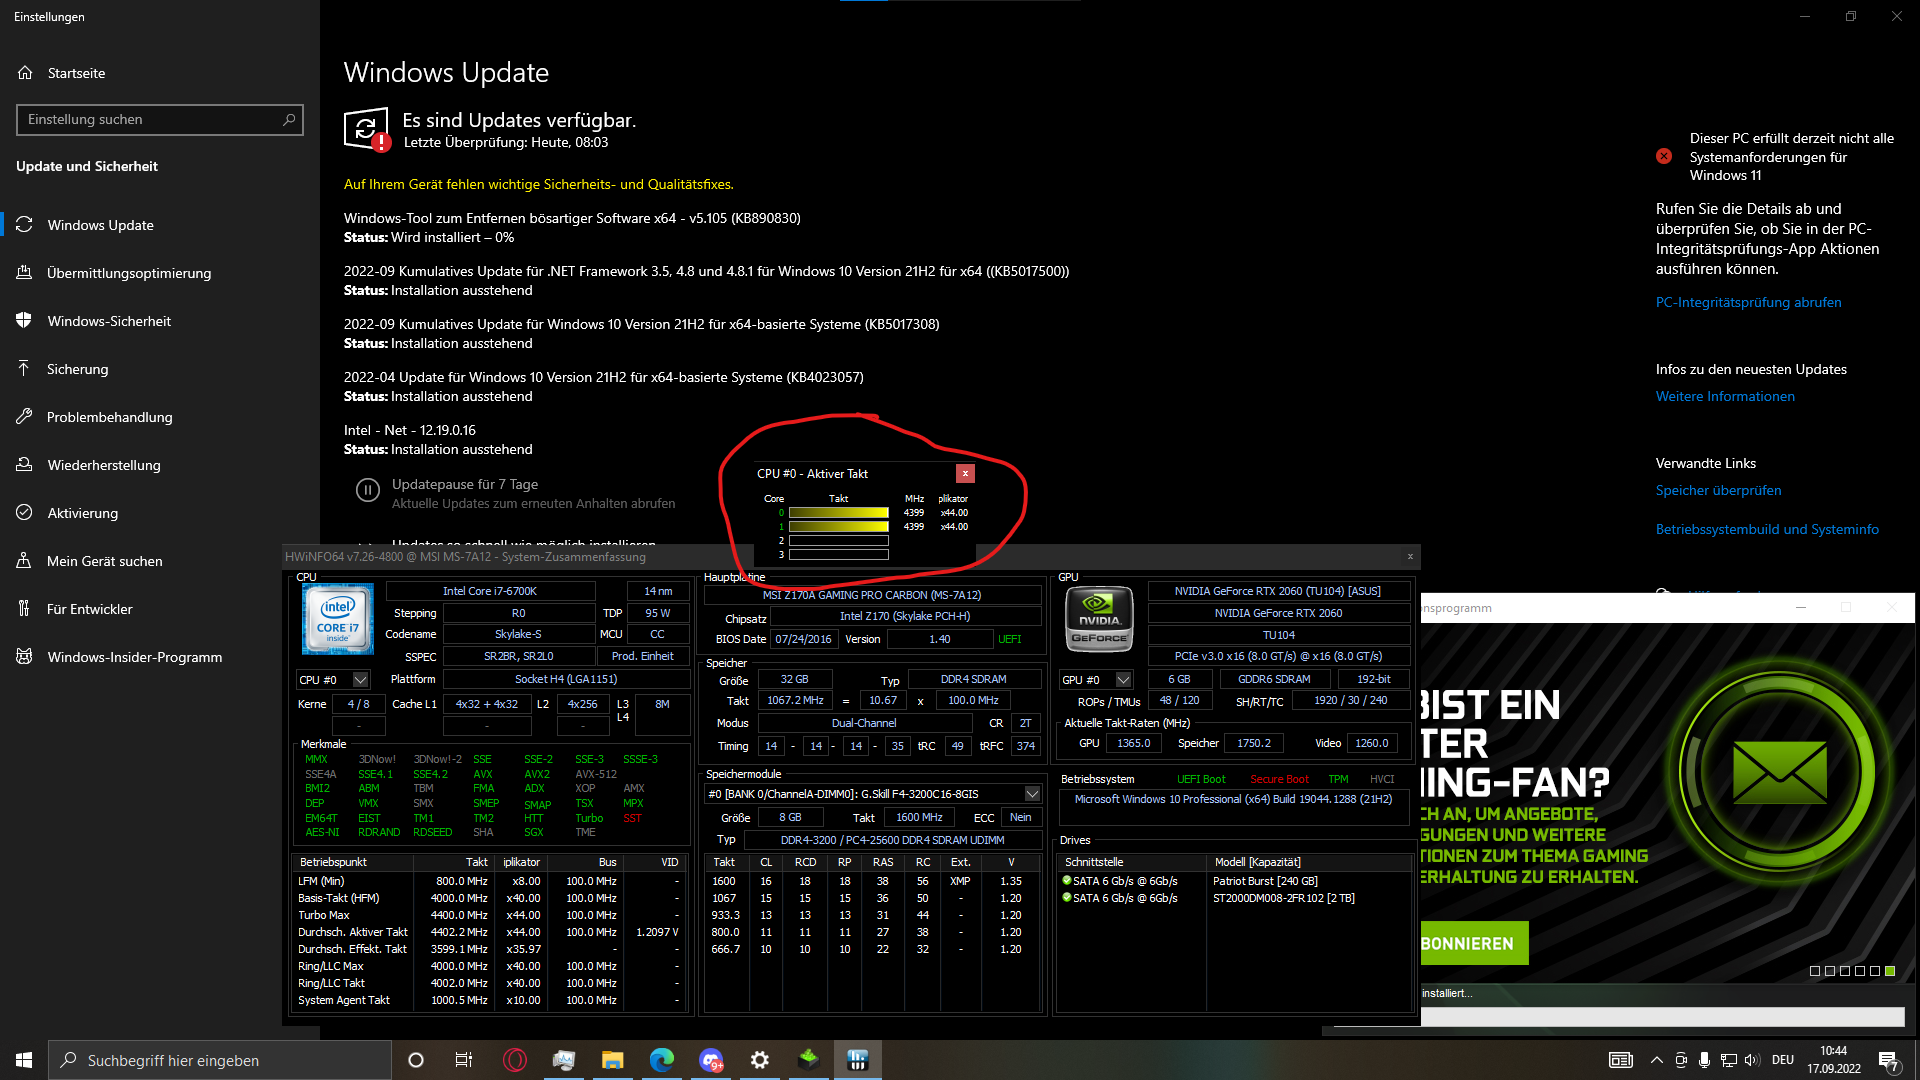Viewport: 1920px width, 1080px height.
Task: Click Updatepause für 7 Tage
Action: [465, 484]
